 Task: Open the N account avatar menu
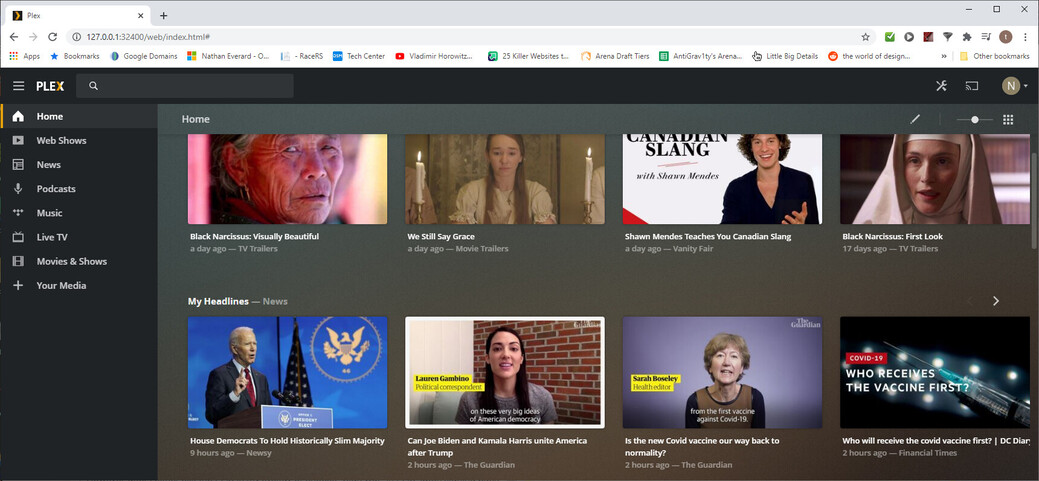[x=1011, y=85]
